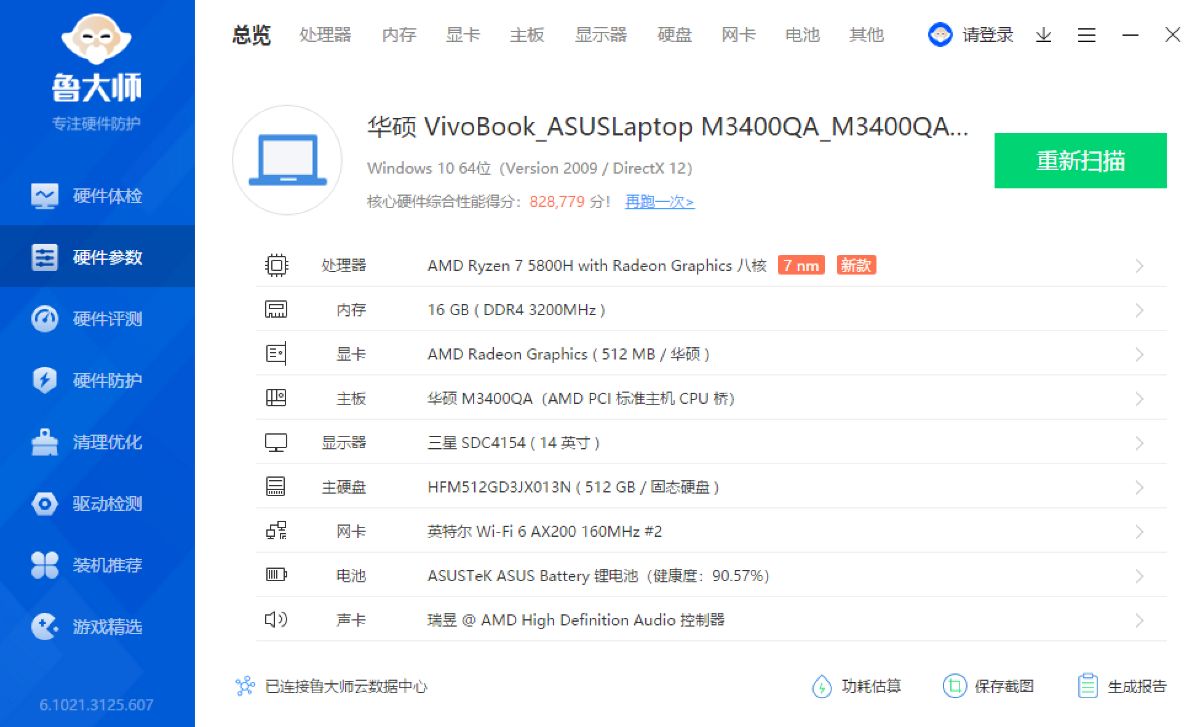The height and width of the screenshot is (727, 1200).
Task: Open 硬件防护 shield icon in sidebar
Action: 45,380
